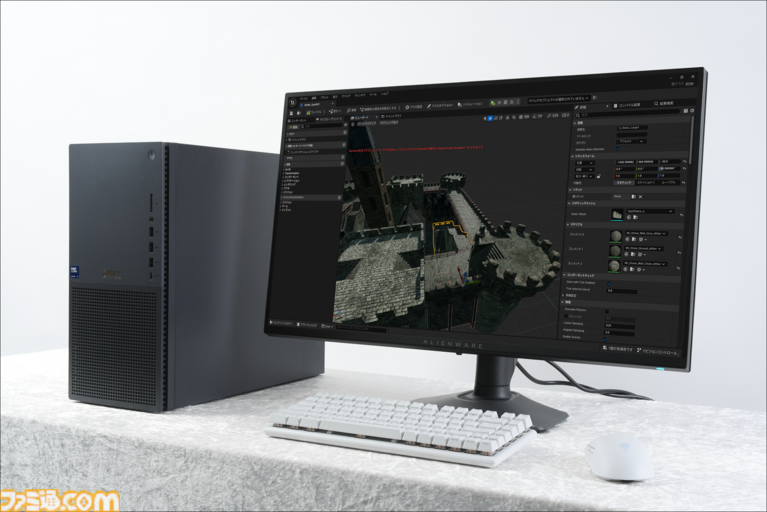Click the unsaved items status button
The width and height of the screenshot is (767, 512).
tap(618, 349)
